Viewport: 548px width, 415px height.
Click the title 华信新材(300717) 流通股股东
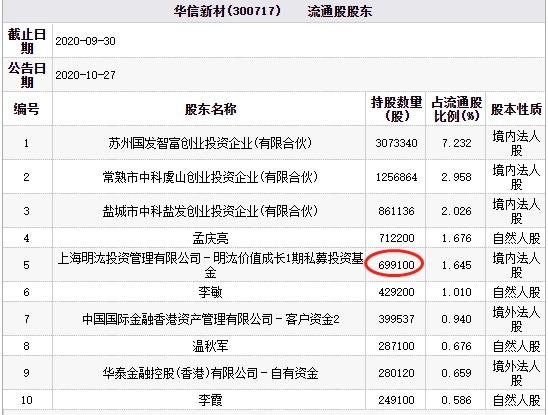coord(273,11)
